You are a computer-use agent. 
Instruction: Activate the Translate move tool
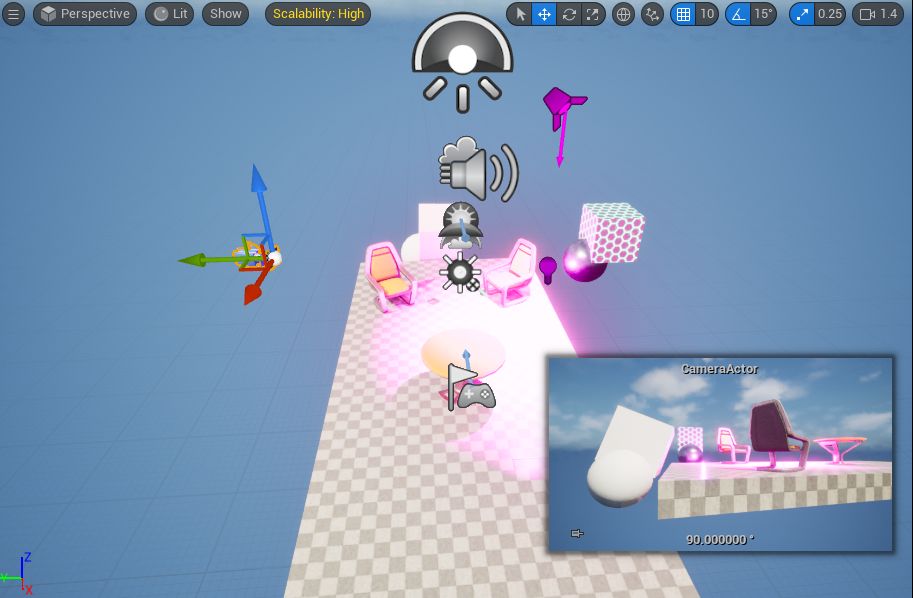coord(544,14)
